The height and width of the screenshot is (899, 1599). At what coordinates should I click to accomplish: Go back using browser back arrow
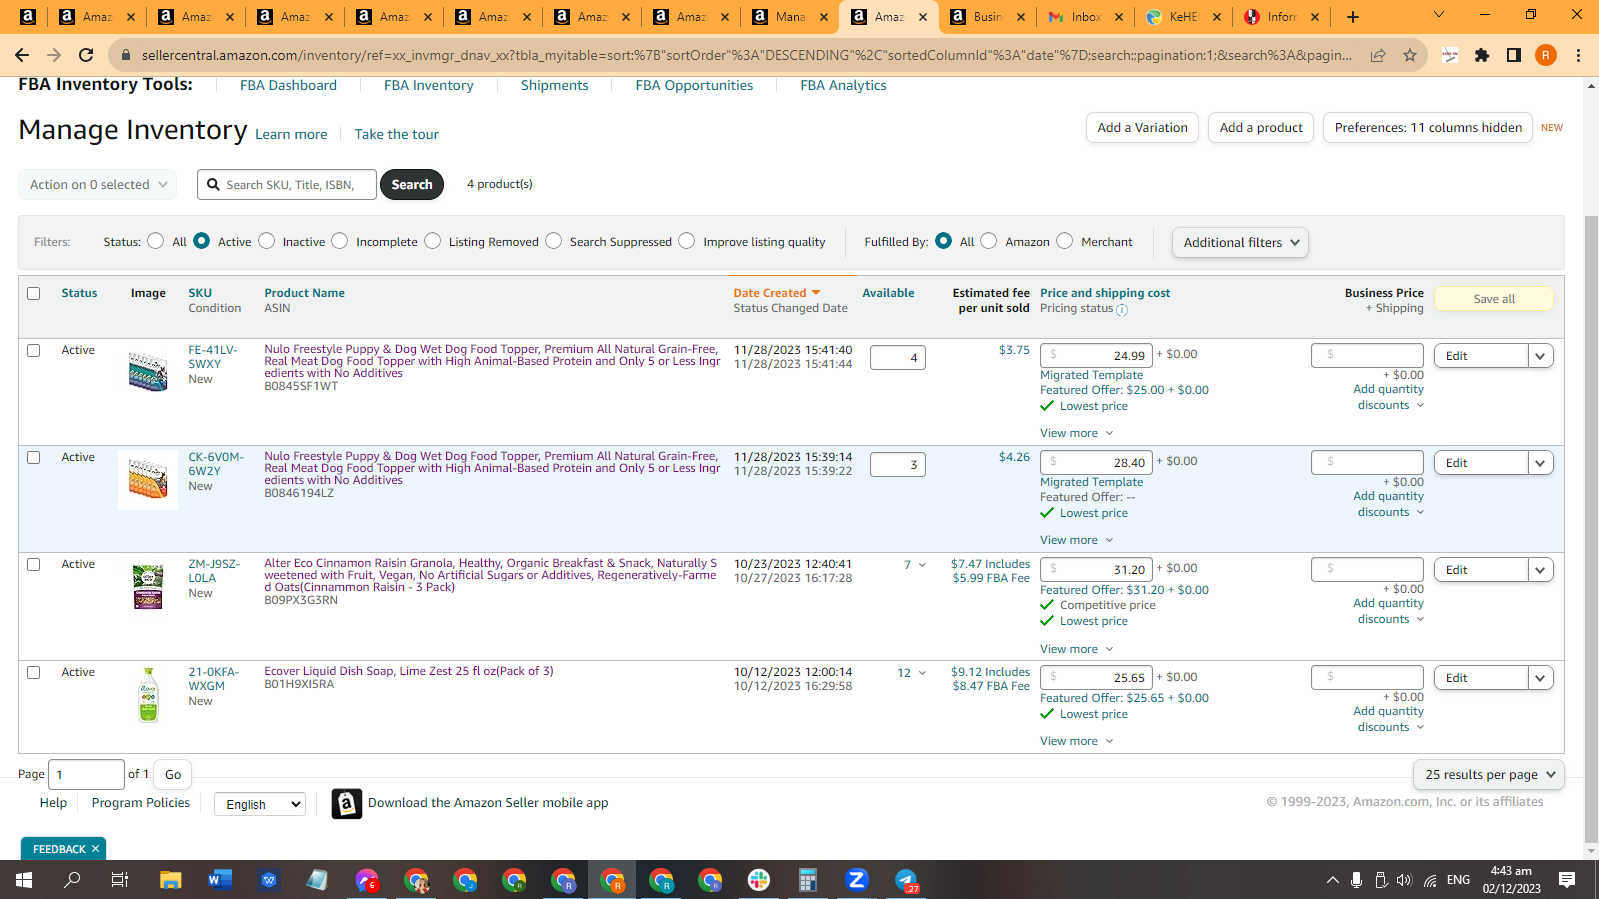click(x=22, y=55)
